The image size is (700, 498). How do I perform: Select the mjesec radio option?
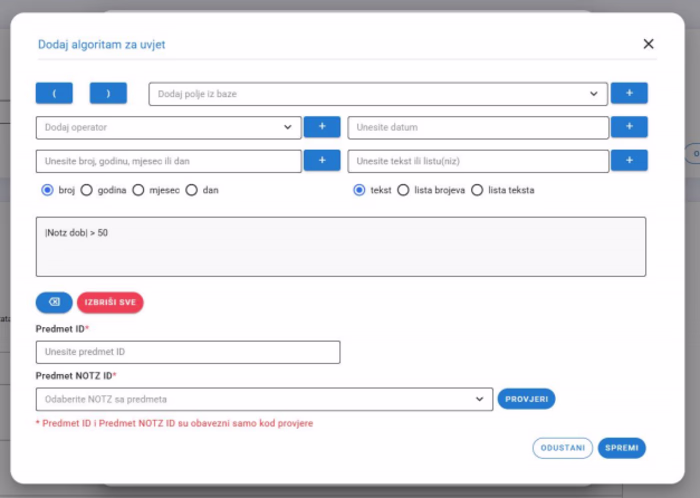point(138,190)
